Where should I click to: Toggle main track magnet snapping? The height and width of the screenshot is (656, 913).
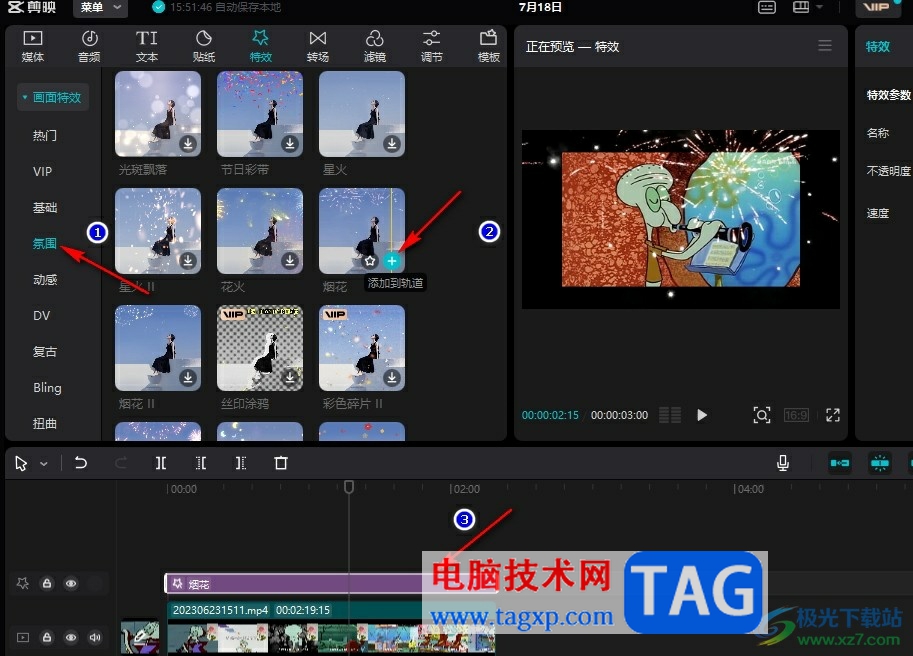pos(840,463)
